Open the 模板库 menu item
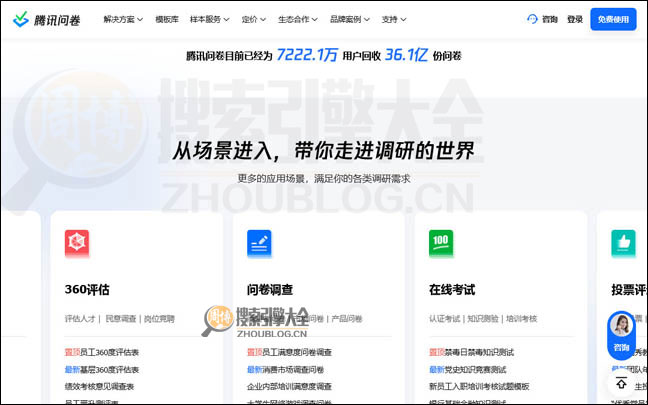This screenshot has width=648, height=405. click(x=167, y=19)
